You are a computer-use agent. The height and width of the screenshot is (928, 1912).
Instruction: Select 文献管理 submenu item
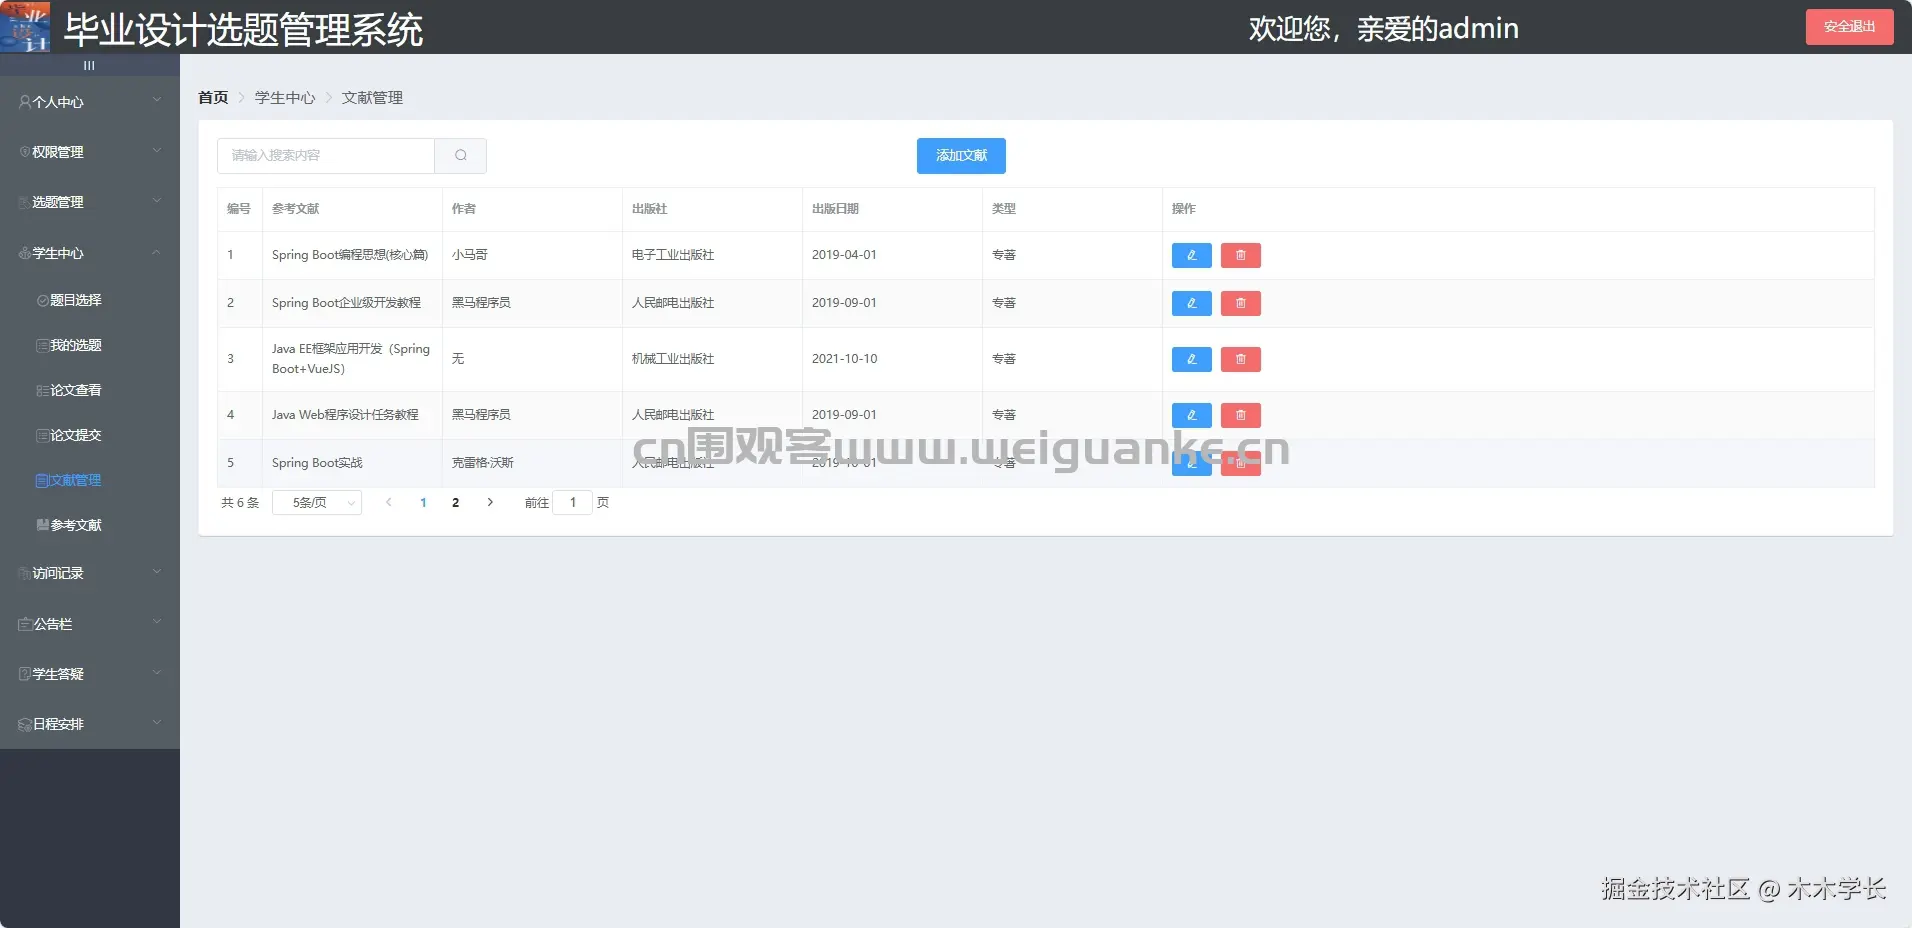pyautogui.click(x=90, y=480)
